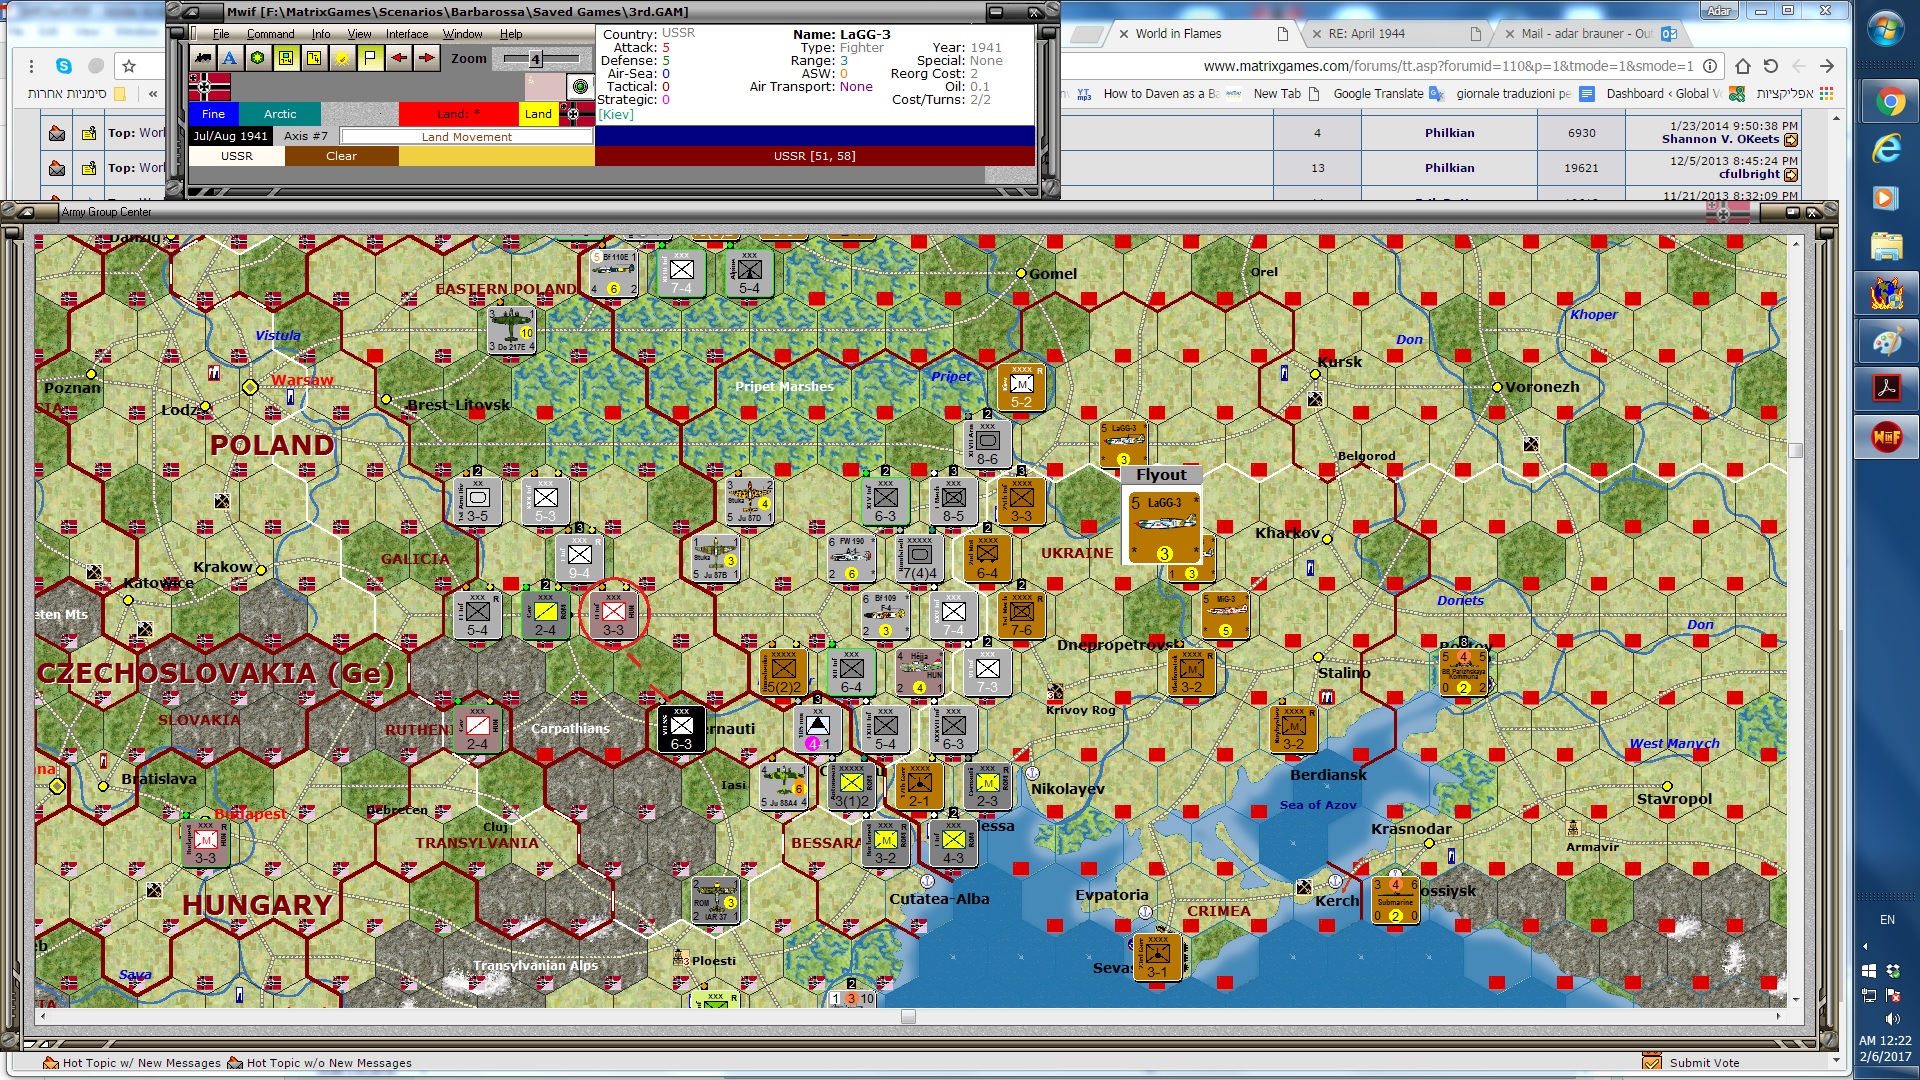
Task: Open the Command menu
Action: tap(271, 34)
